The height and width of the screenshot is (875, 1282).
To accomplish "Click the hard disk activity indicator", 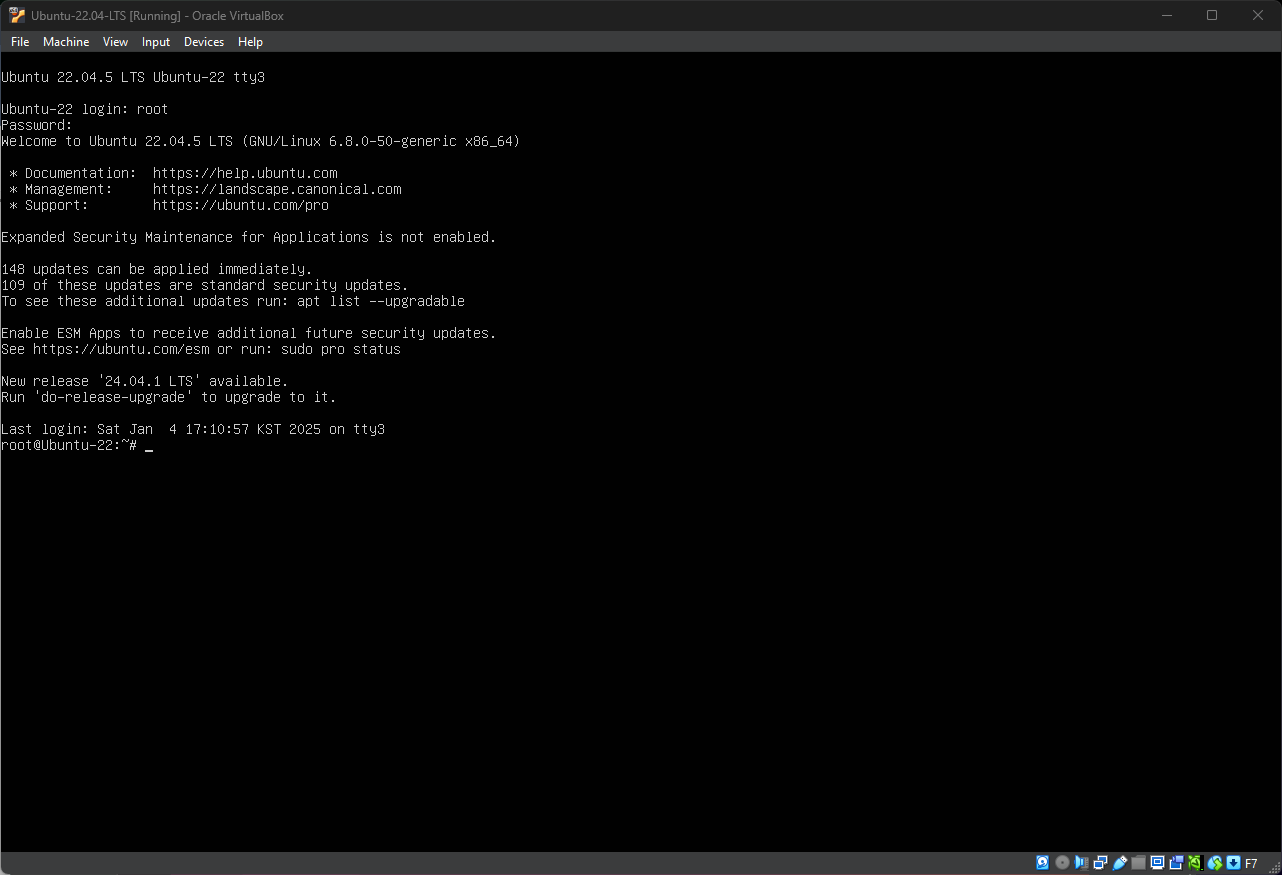I will pos(1042,863).
